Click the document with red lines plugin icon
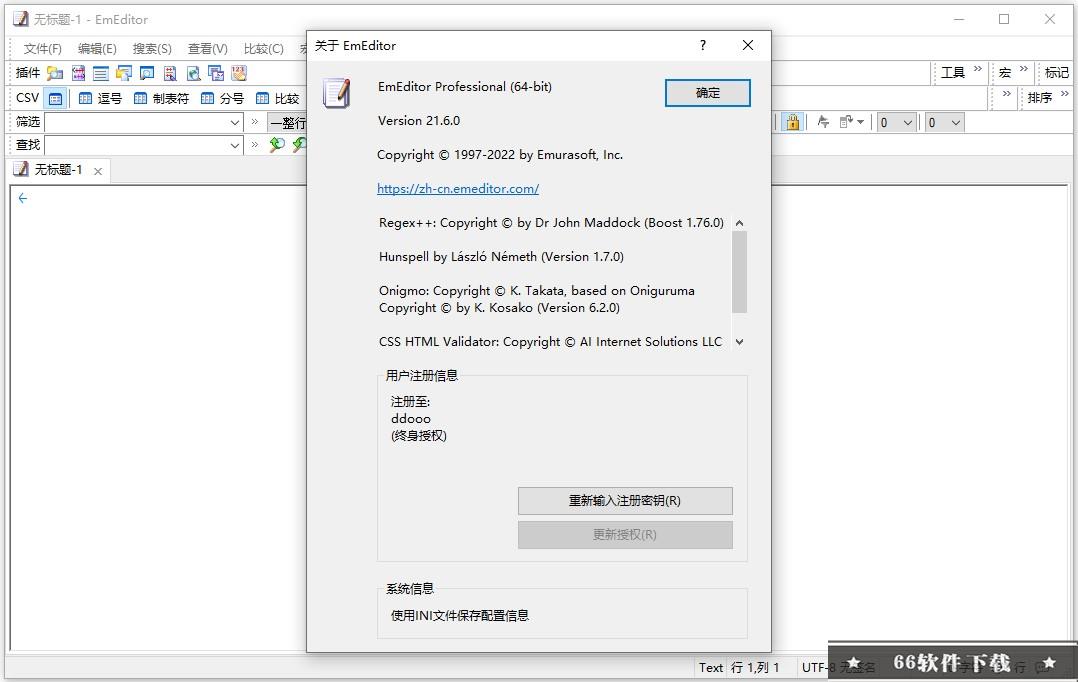Screen dimensions: 1078x682 coord(170,73)
